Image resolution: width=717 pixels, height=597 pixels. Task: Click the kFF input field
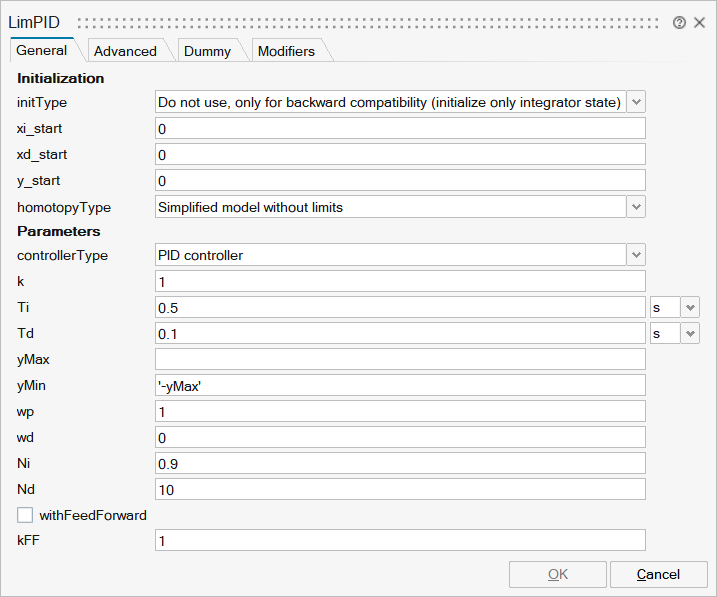click(400, 541)
